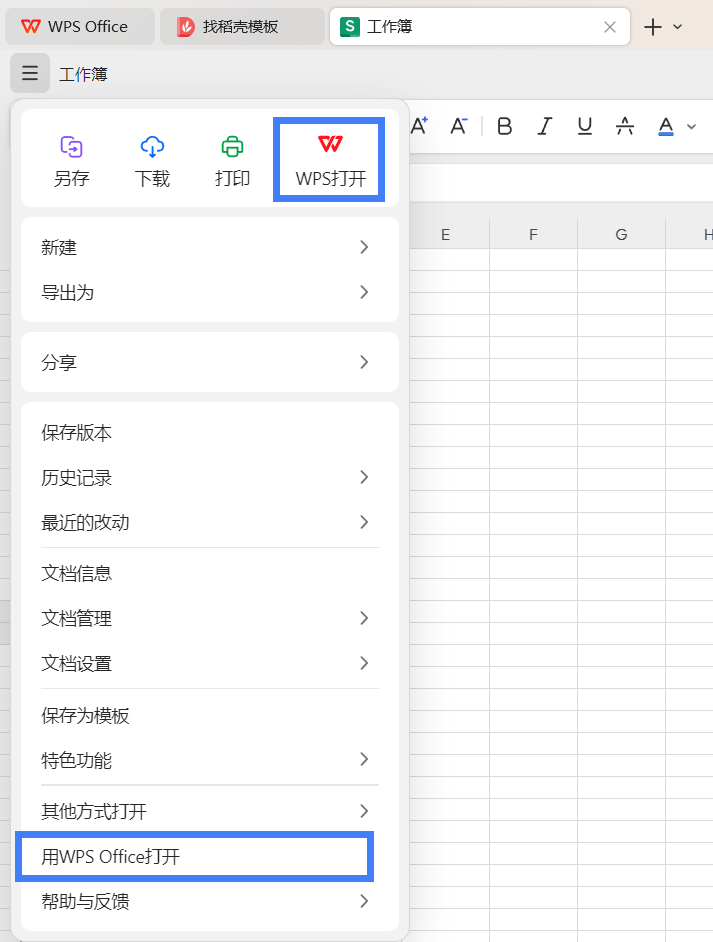
Task: Toggle underline formatting
Action: 584,126
